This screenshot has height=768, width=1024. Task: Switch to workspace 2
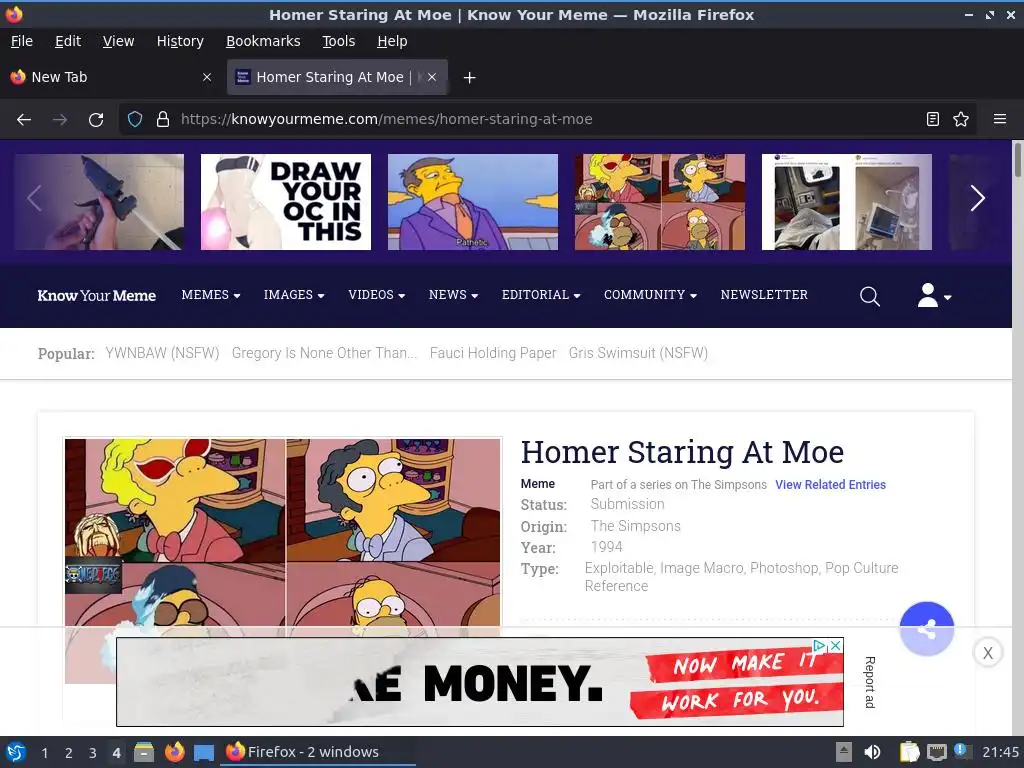click(69, 753)
